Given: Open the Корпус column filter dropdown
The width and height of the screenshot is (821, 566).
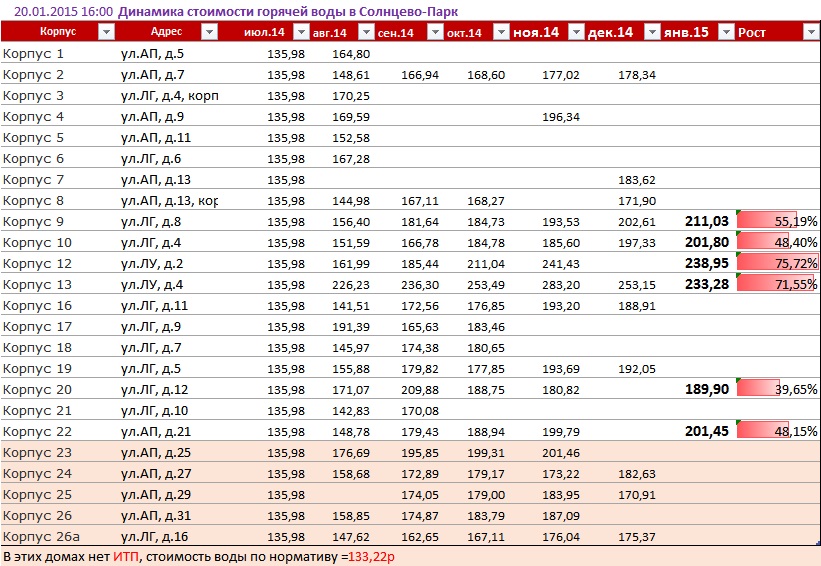Looking at the screenshot, I should coord(106,32).
